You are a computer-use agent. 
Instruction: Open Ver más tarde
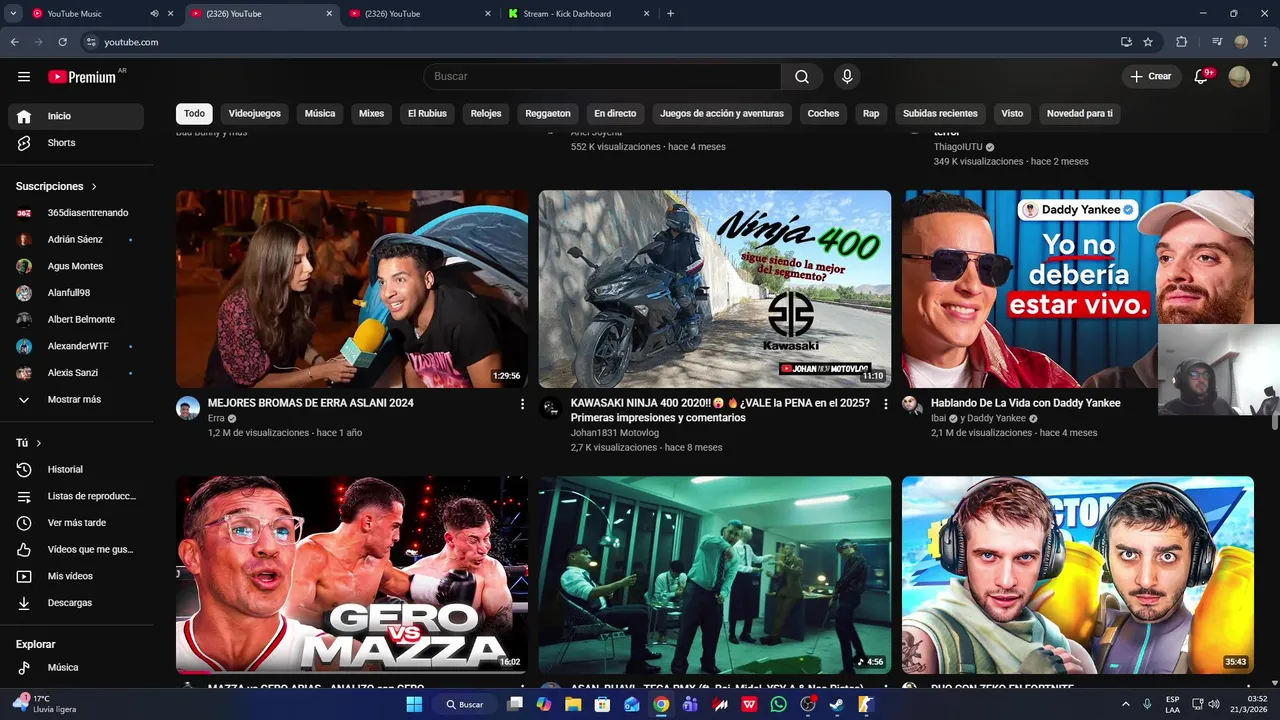(76, 523)
